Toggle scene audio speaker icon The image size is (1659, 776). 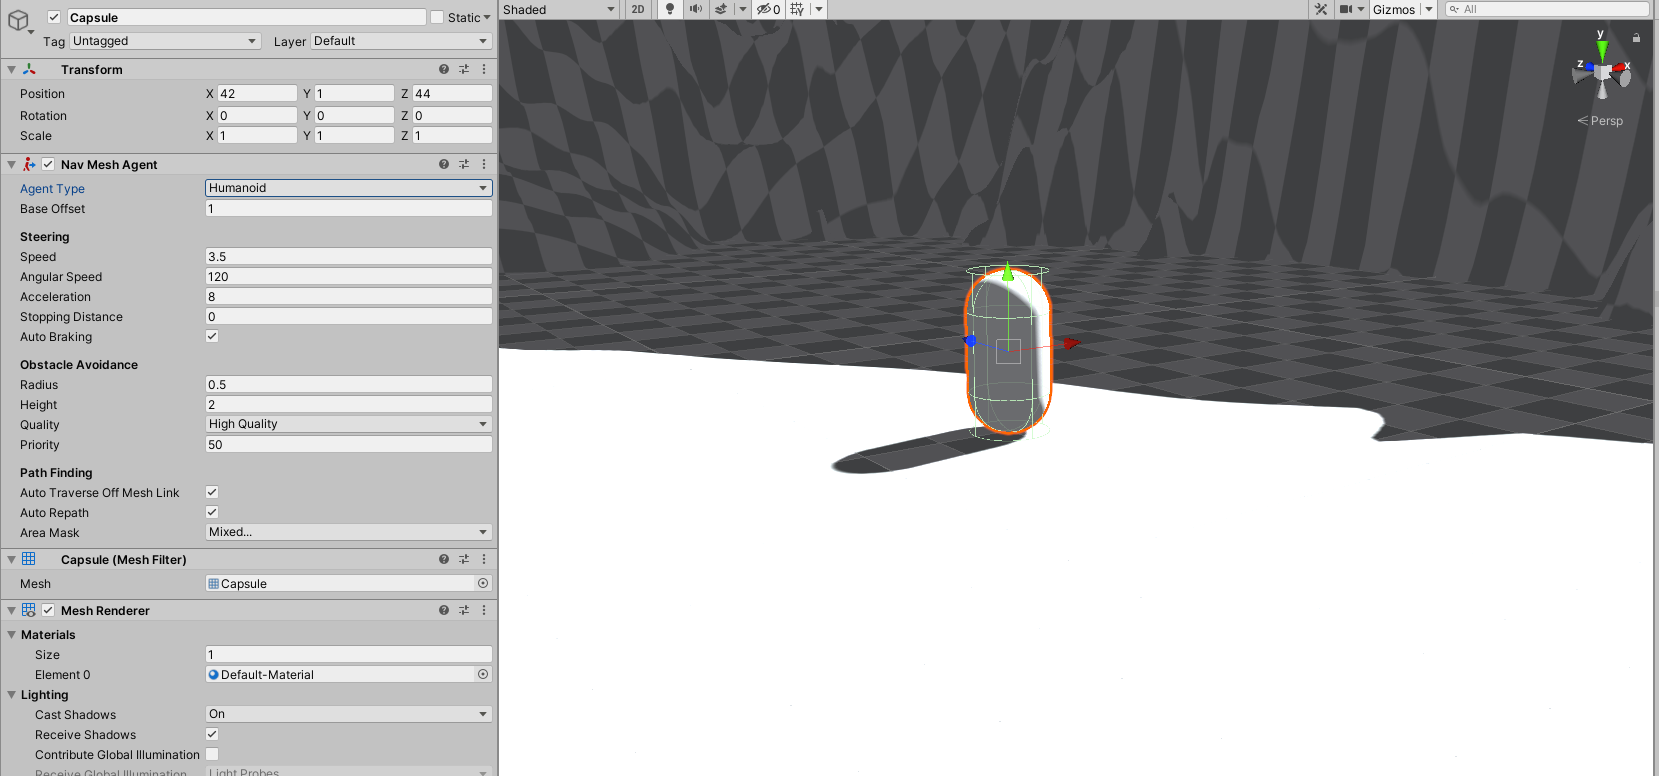point(696,9)
